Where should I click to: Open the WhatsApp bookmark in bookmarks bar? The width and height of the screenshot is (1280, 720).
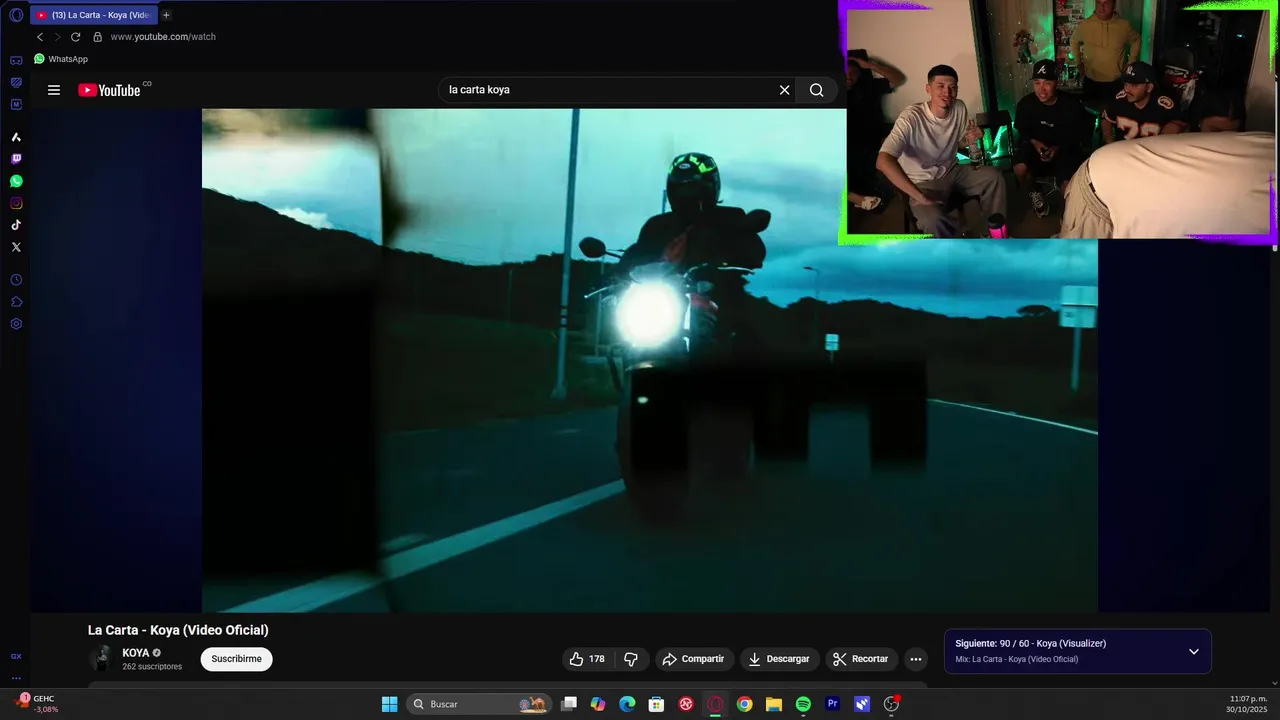61,59
